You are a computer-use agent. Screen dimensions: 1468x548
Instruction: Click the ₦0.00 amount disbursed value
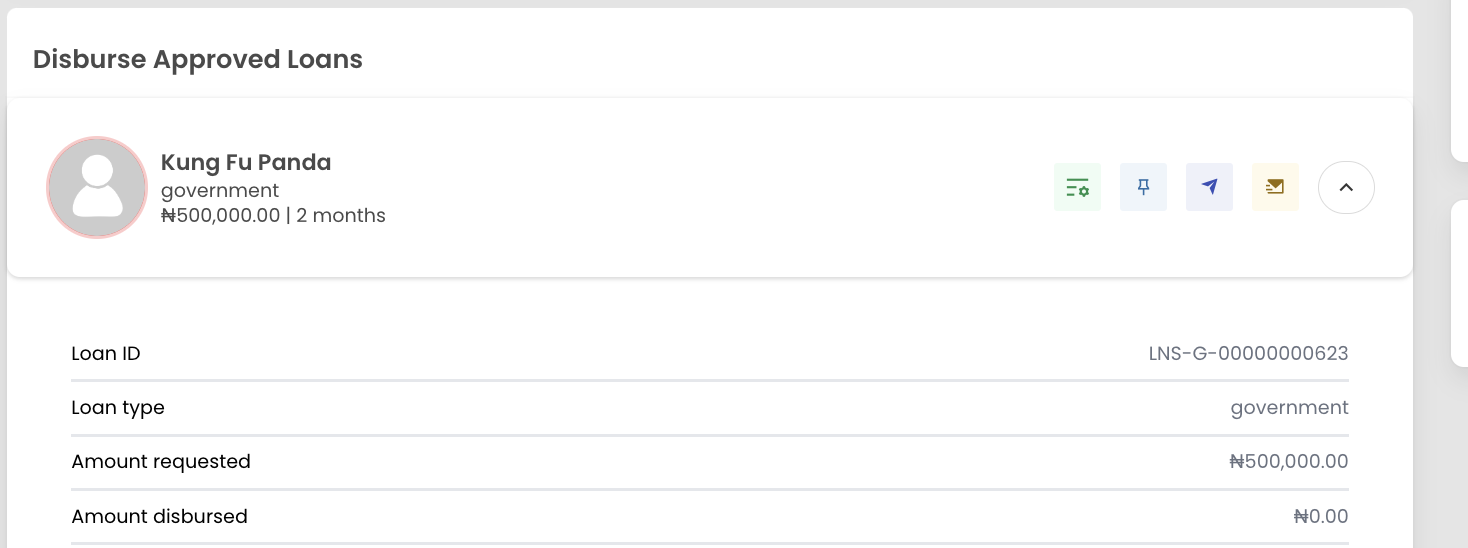click(x=1320, y=516)
